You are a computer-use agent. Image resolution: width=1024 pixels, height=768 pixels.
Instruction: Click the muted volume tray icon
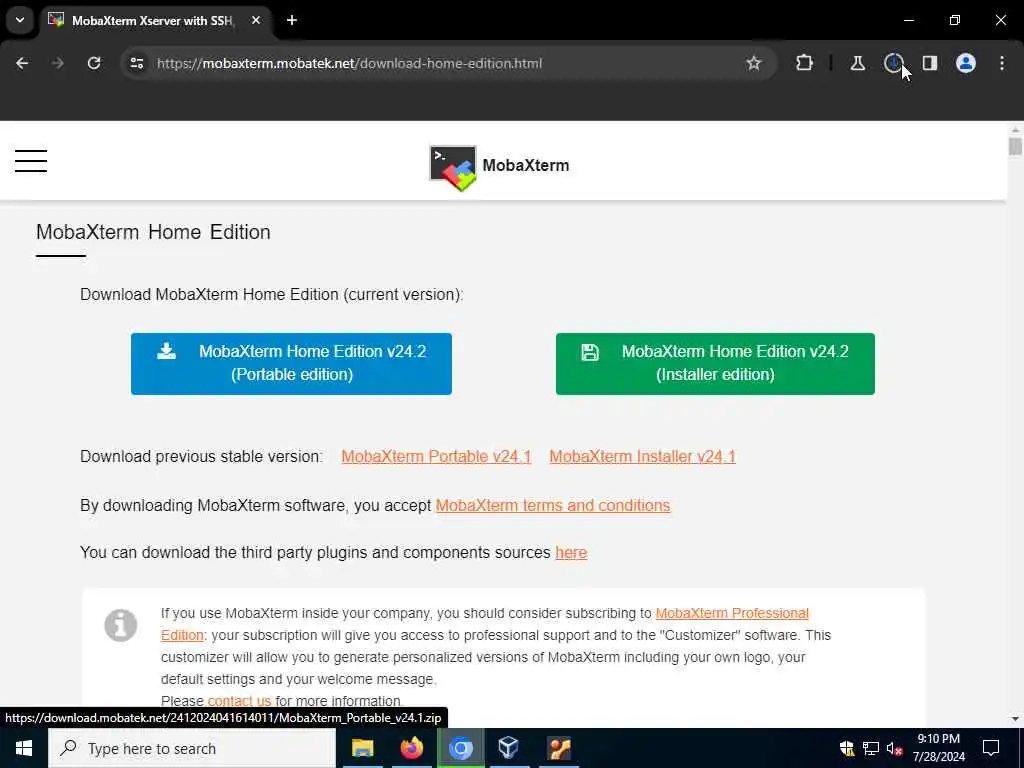[x=894, y=748]
